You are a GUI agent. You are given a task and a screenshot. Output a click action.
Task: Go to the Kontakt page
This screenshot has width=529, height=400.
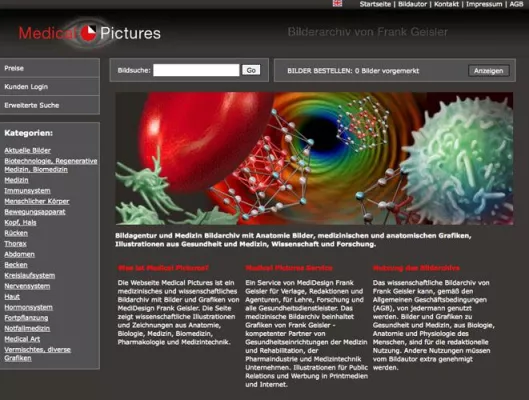[446, 4]
